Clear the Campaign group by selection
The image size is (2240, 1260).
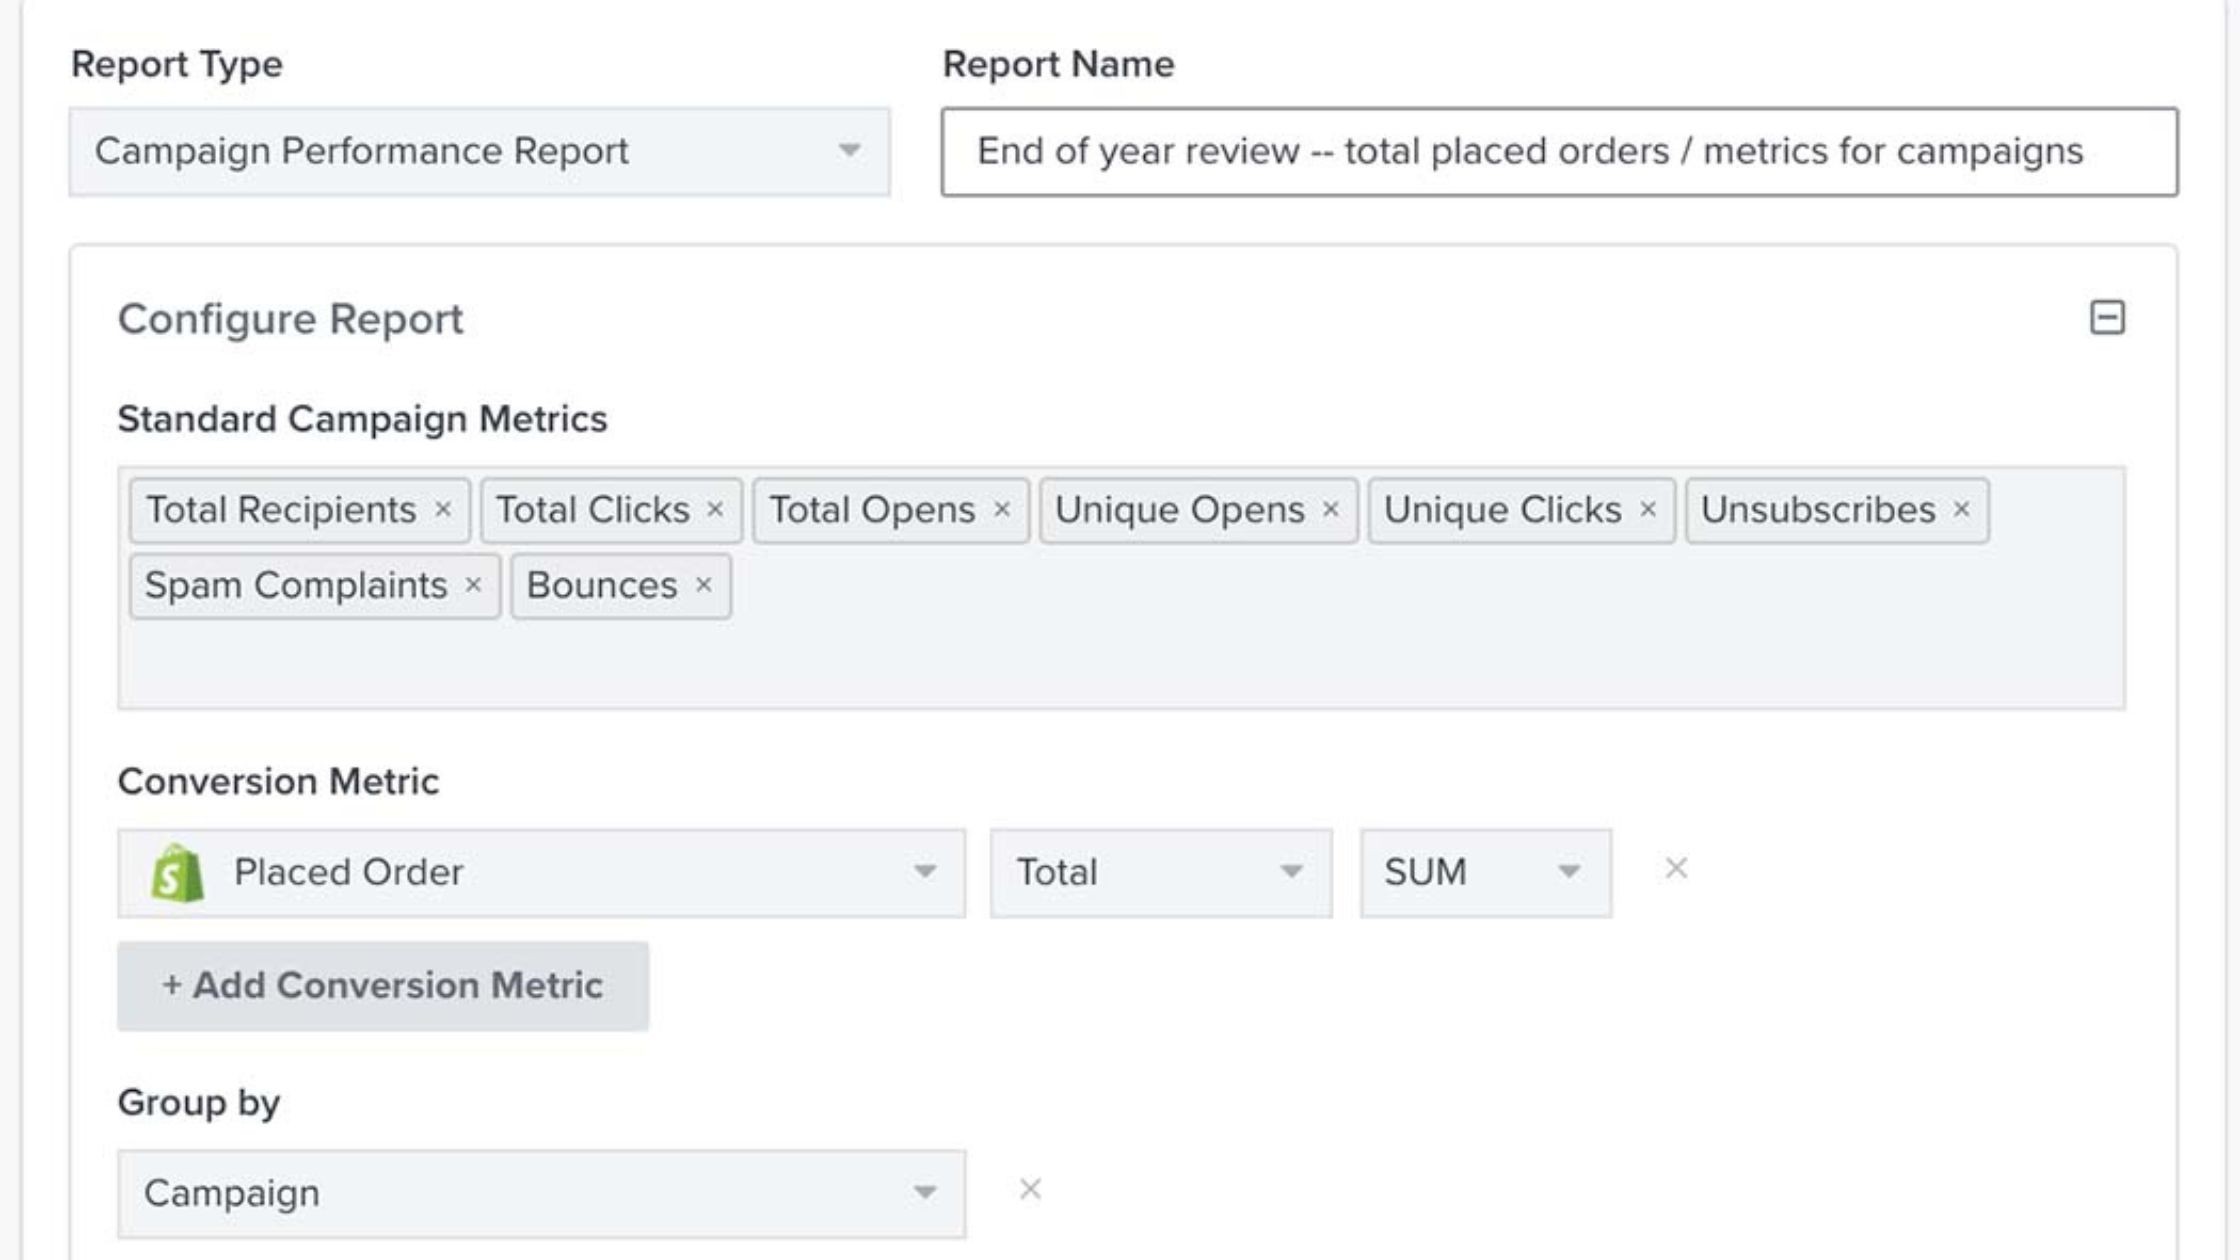pos(1030,1189)
